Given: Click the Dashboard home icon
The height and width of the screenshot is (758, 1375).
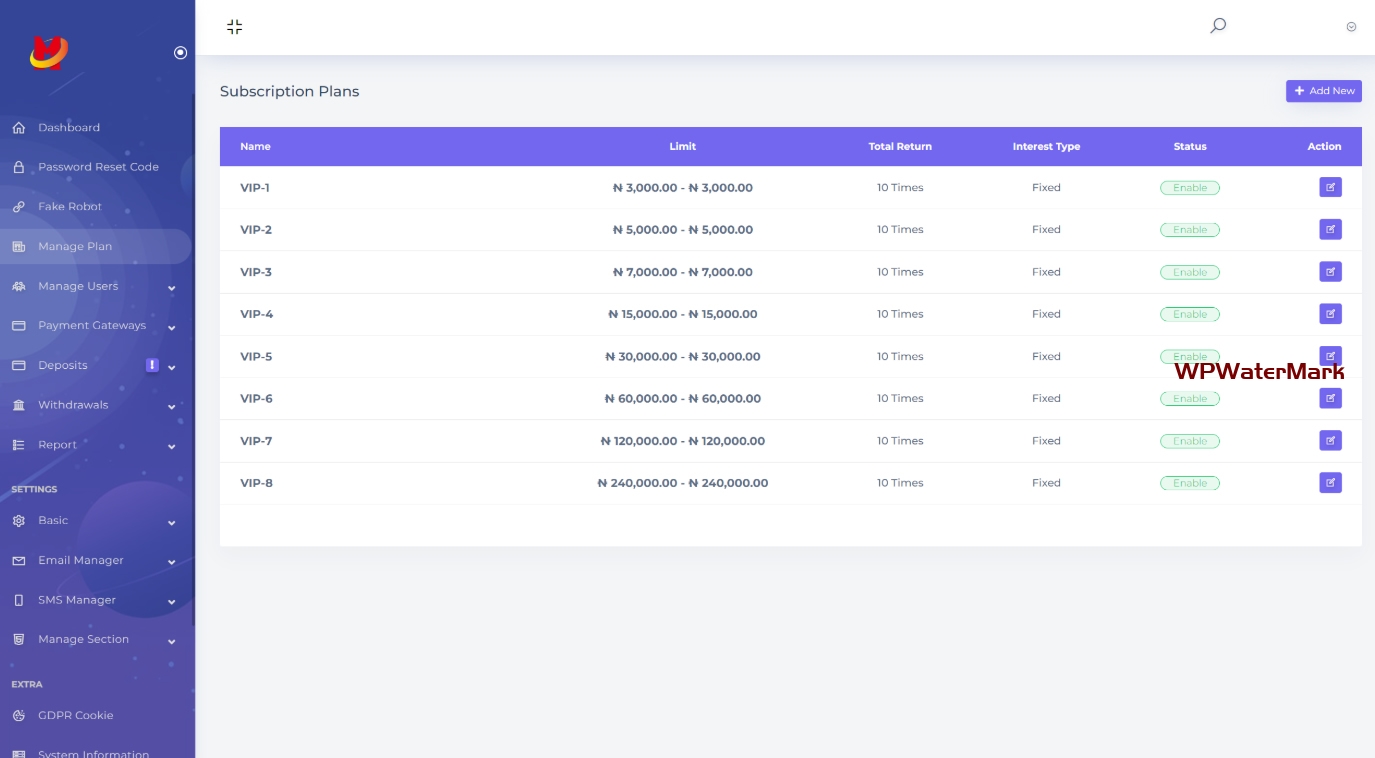Looking at the screenshot, I should (18, 128).
